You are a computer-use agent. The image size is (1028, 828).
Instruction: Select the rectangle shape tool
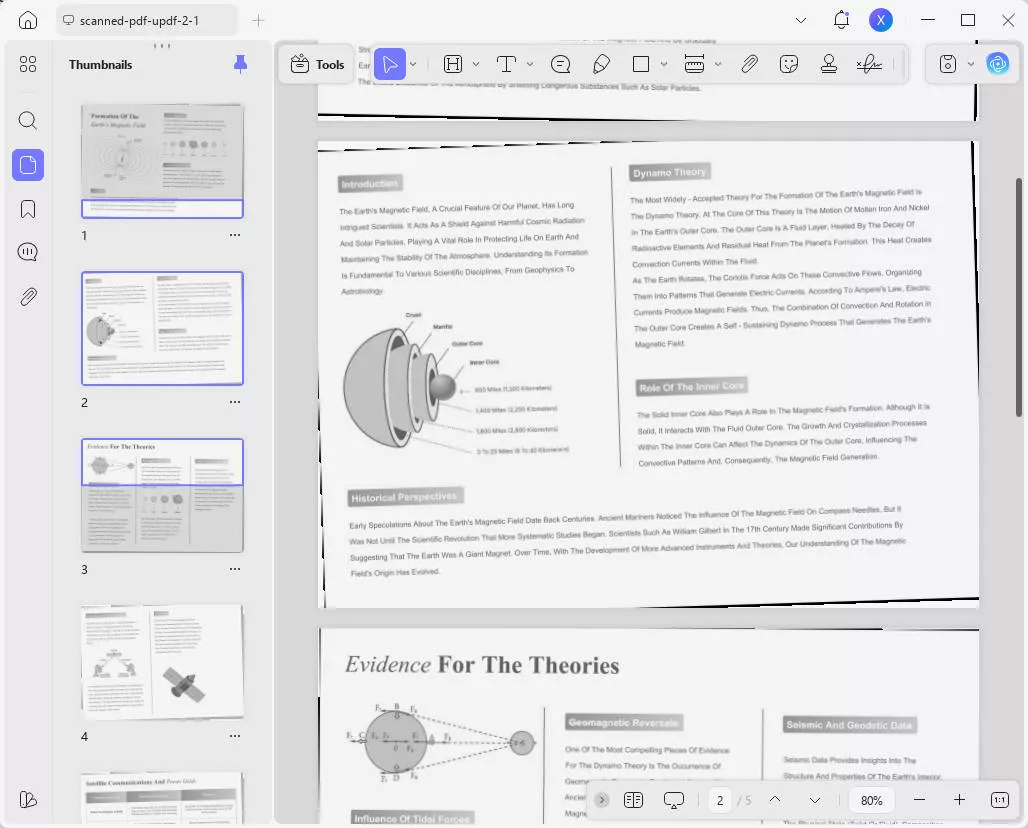click(641, 64)
